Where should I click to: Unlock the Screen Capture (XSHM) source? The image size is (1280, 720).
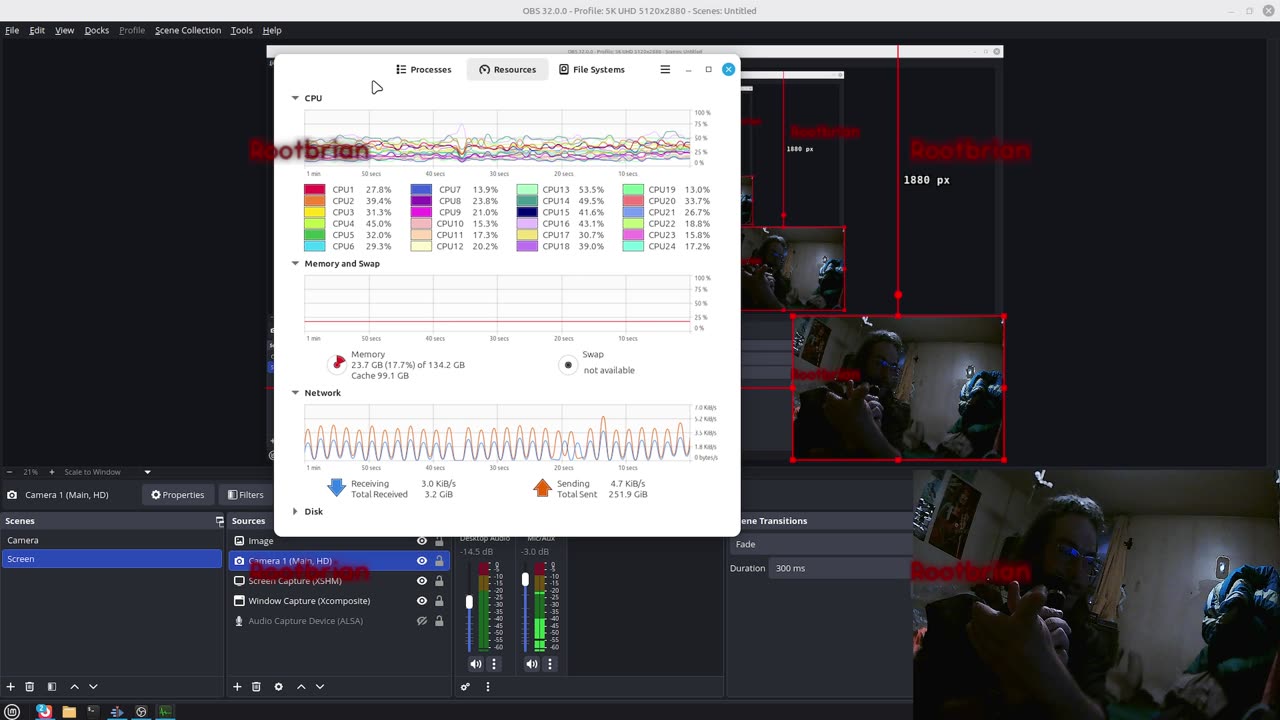tap(439, 581)
